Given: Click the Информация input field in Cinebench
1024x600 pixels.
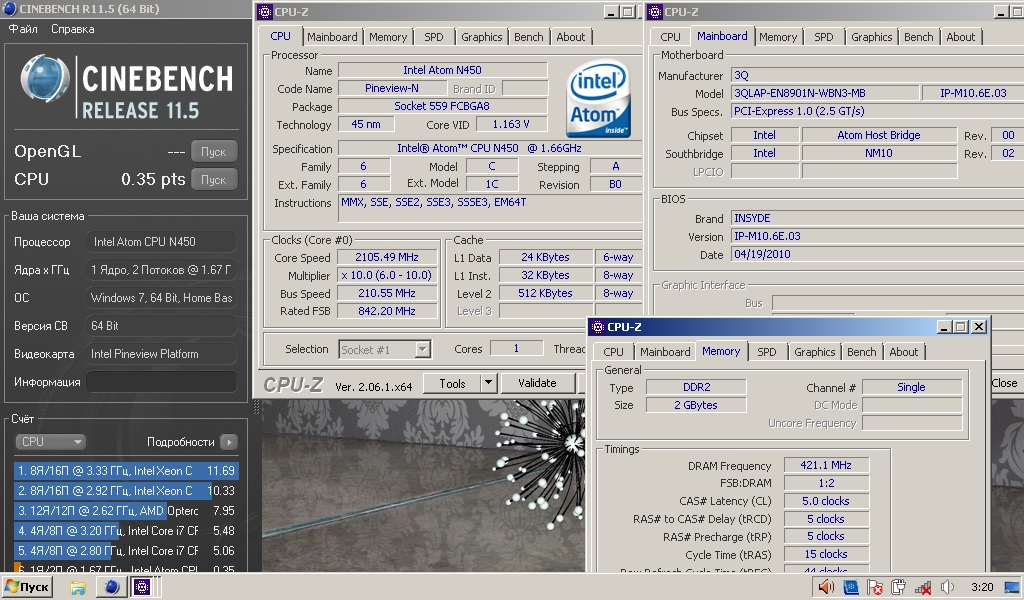Looking at the screenshot, I should pyautogui.click(x=161, y=382).
